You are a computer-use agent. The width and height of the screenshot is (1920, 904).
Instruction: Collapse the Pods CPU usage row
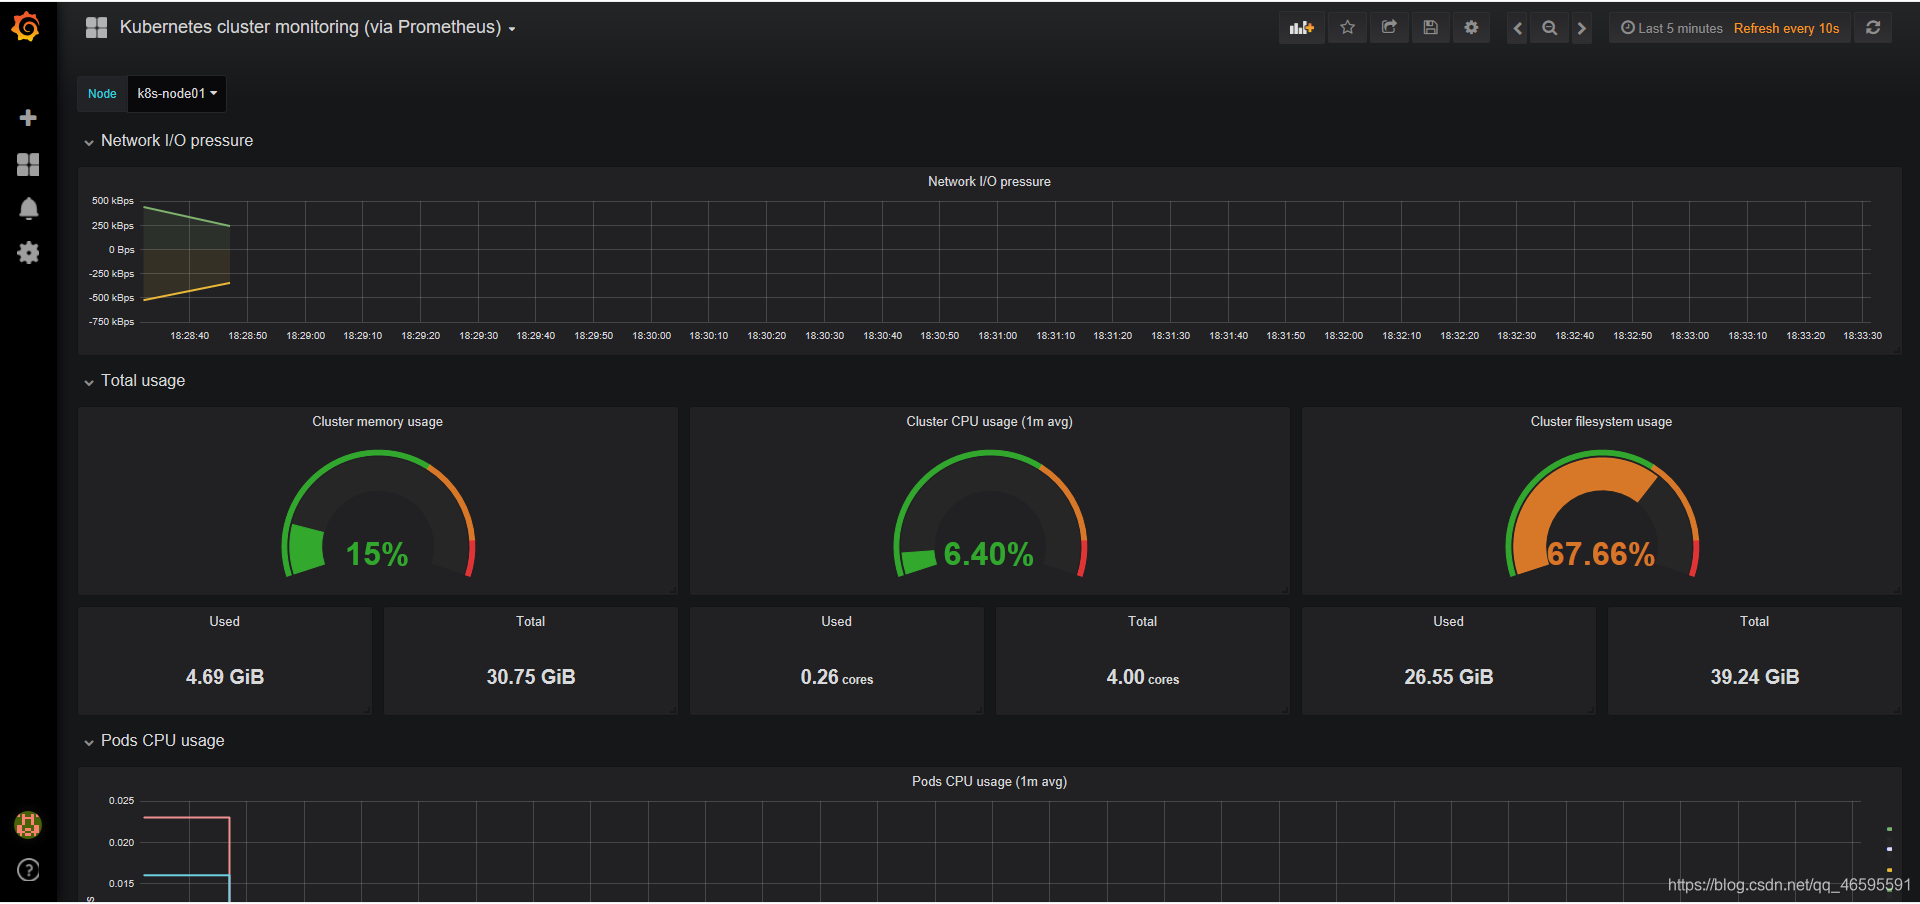pos(154,741)
